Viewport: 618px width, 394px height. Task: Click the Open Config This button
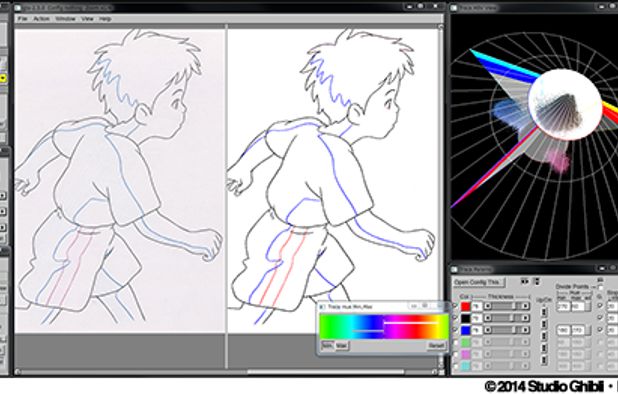tap(479, 282)
